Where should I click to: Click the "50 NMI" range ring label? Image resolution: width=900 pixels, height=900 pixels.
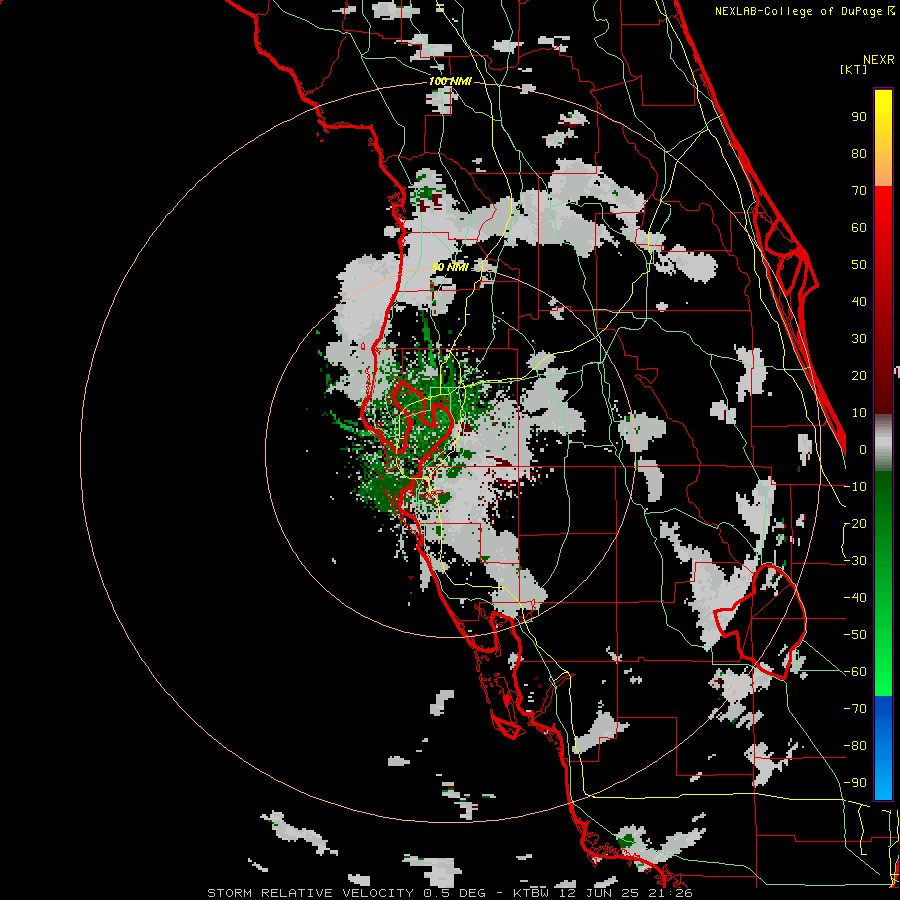click(x=450, y=267)
